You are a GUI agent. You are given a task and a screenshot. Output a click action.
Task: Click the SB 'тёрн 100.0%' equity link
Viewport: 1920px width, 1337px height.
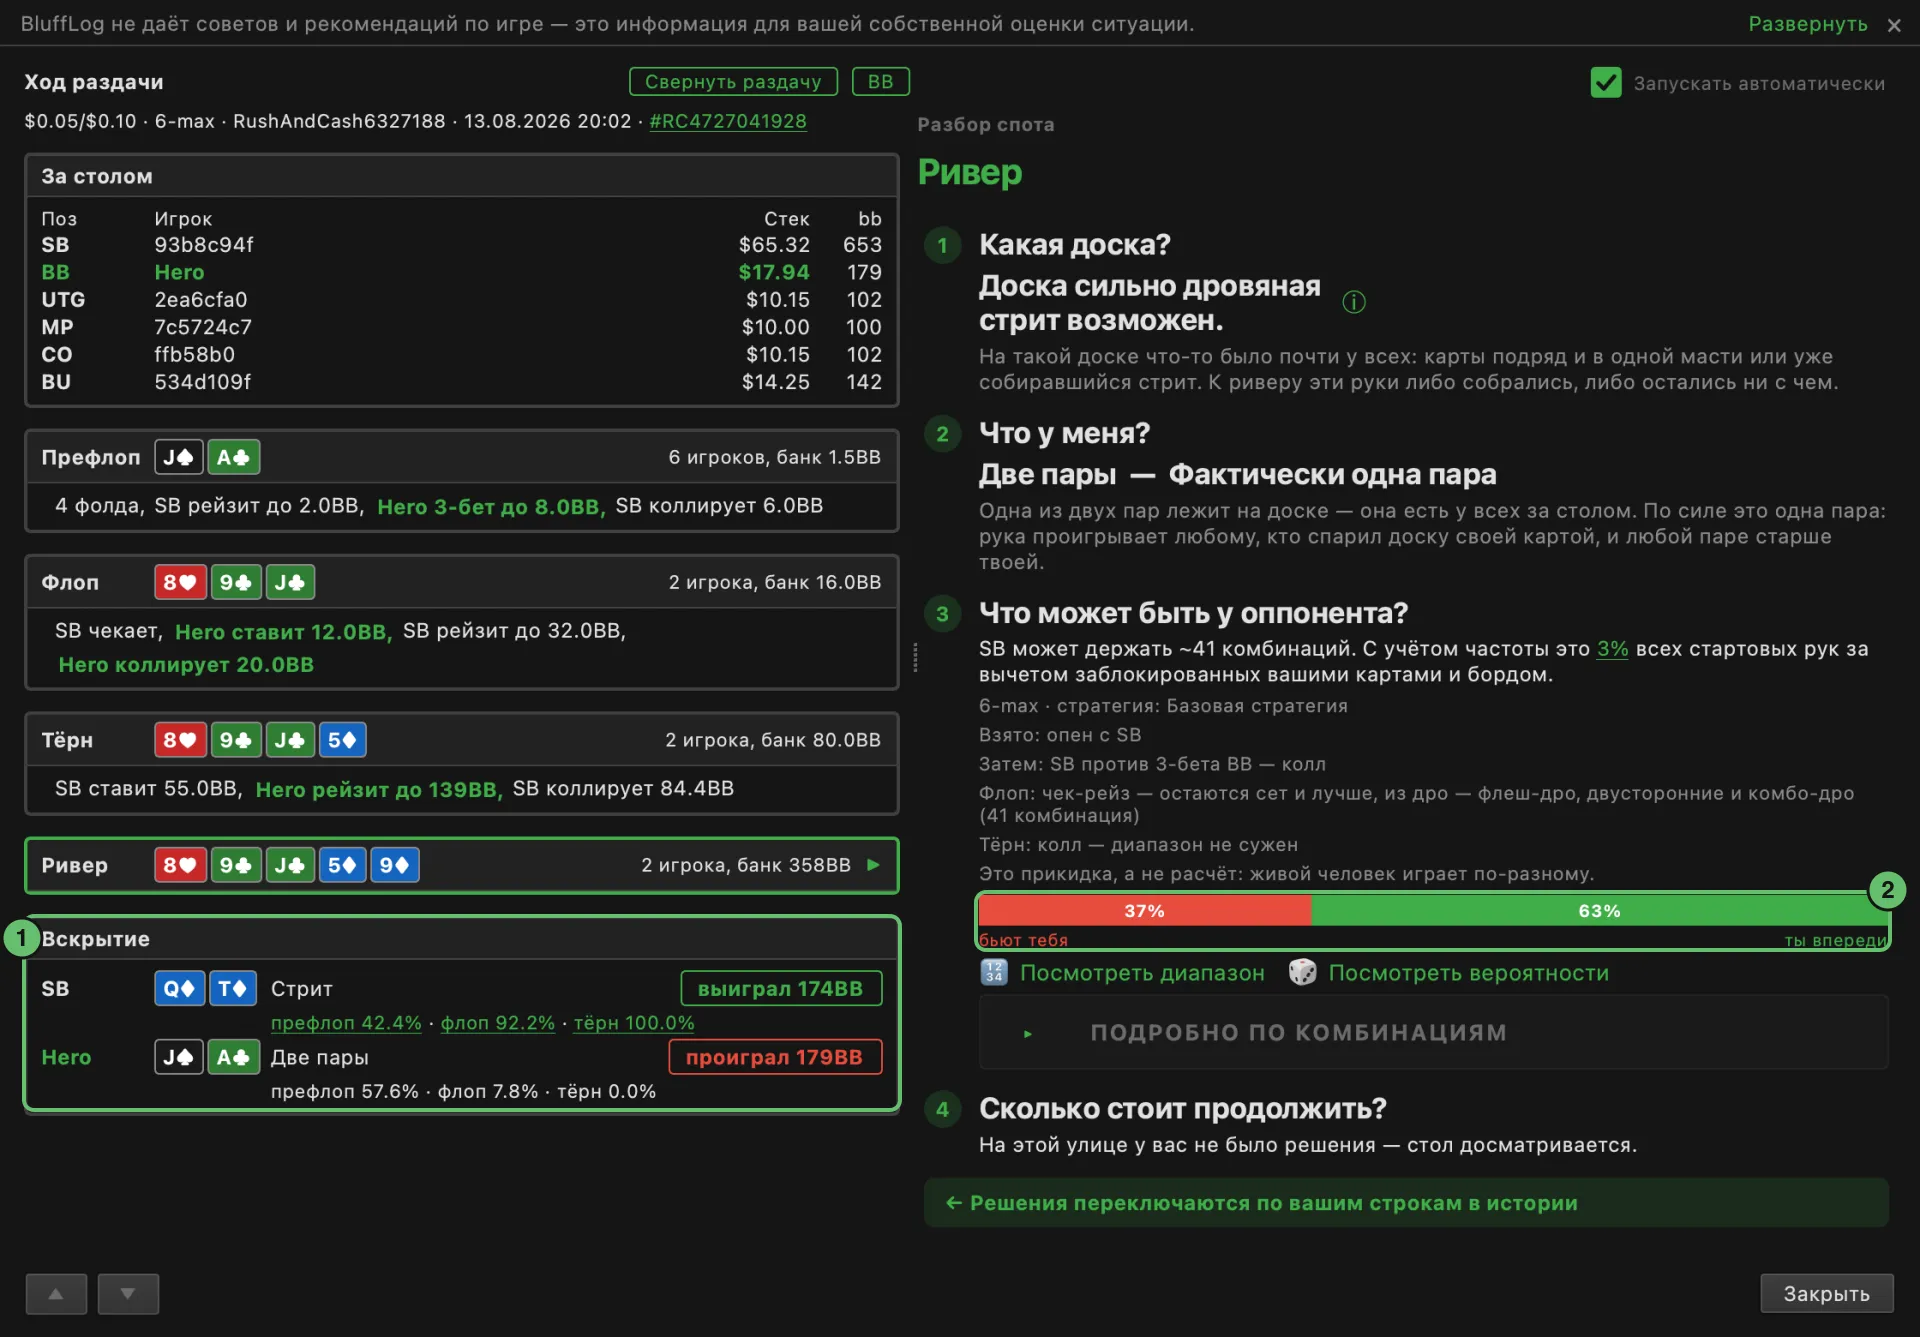click(x=634, y=1023)
